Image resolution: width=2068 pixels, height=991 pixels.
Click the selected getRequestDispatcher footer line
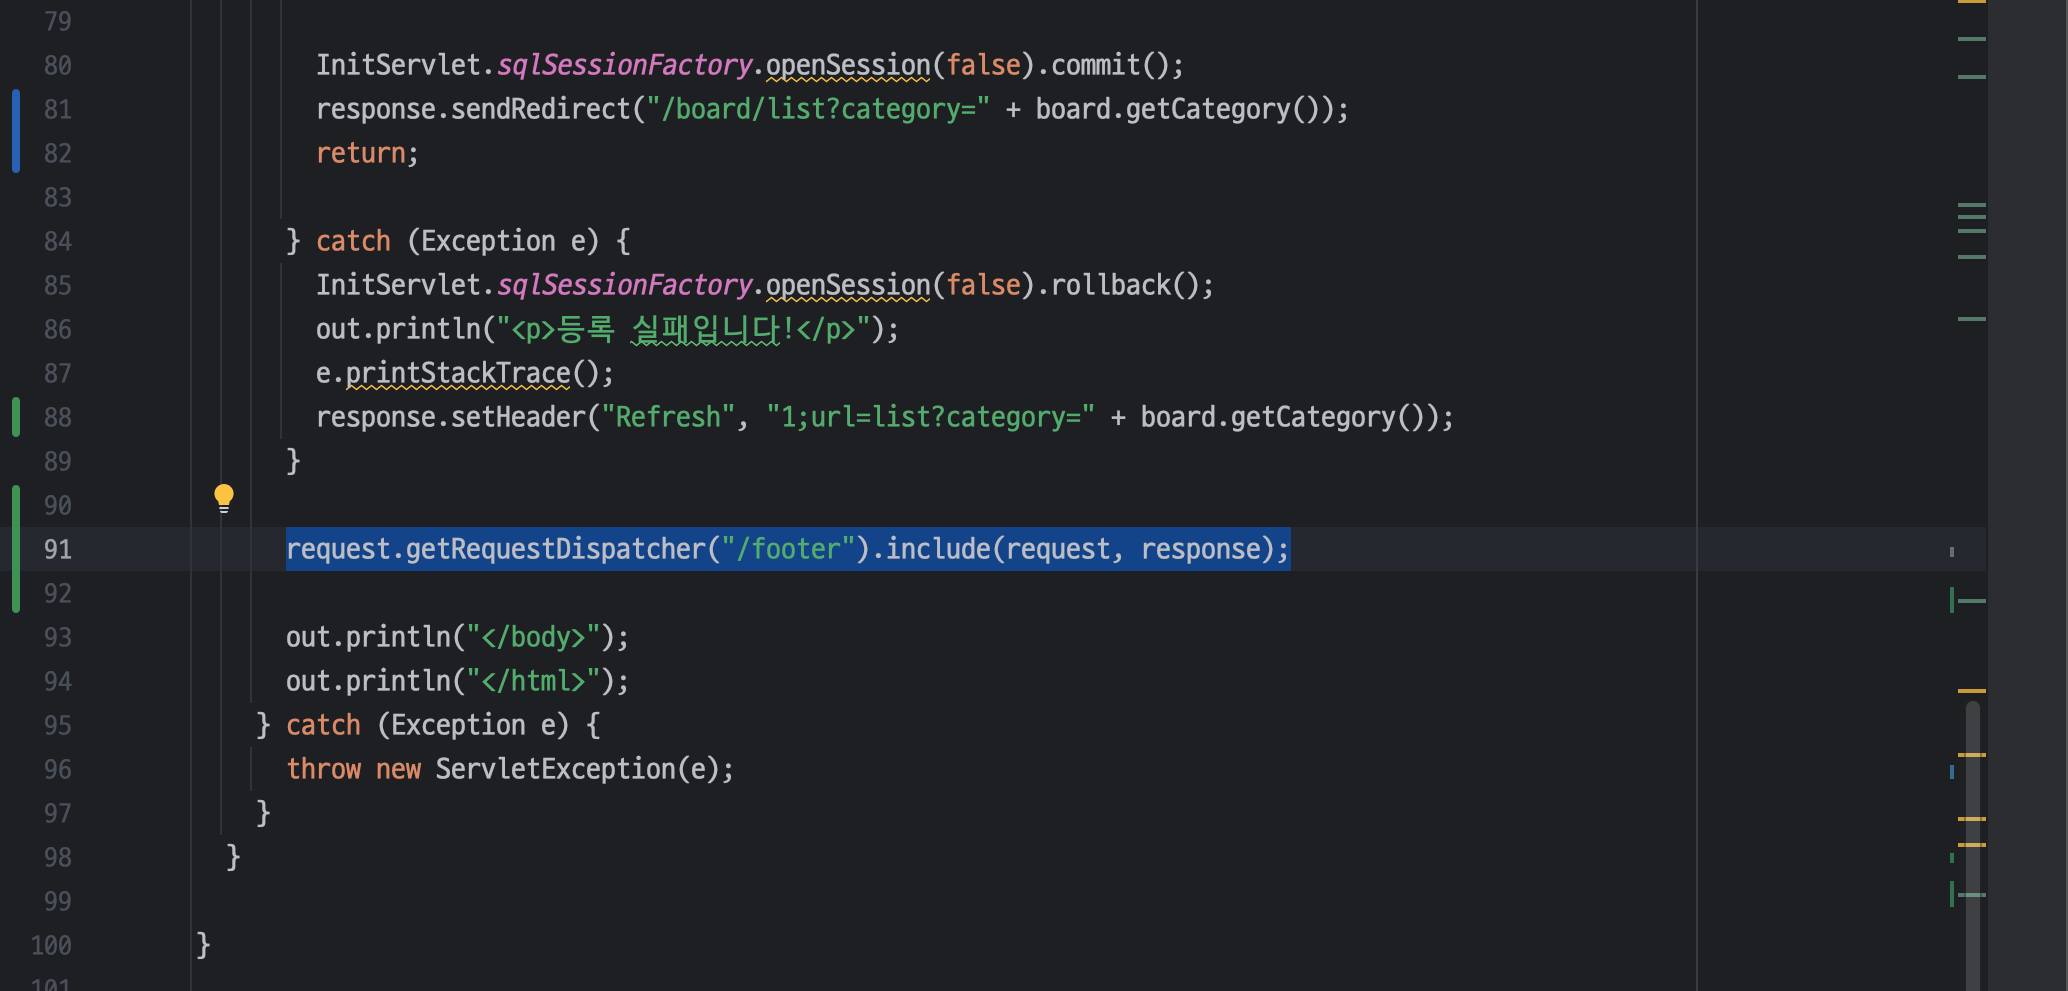788,549
